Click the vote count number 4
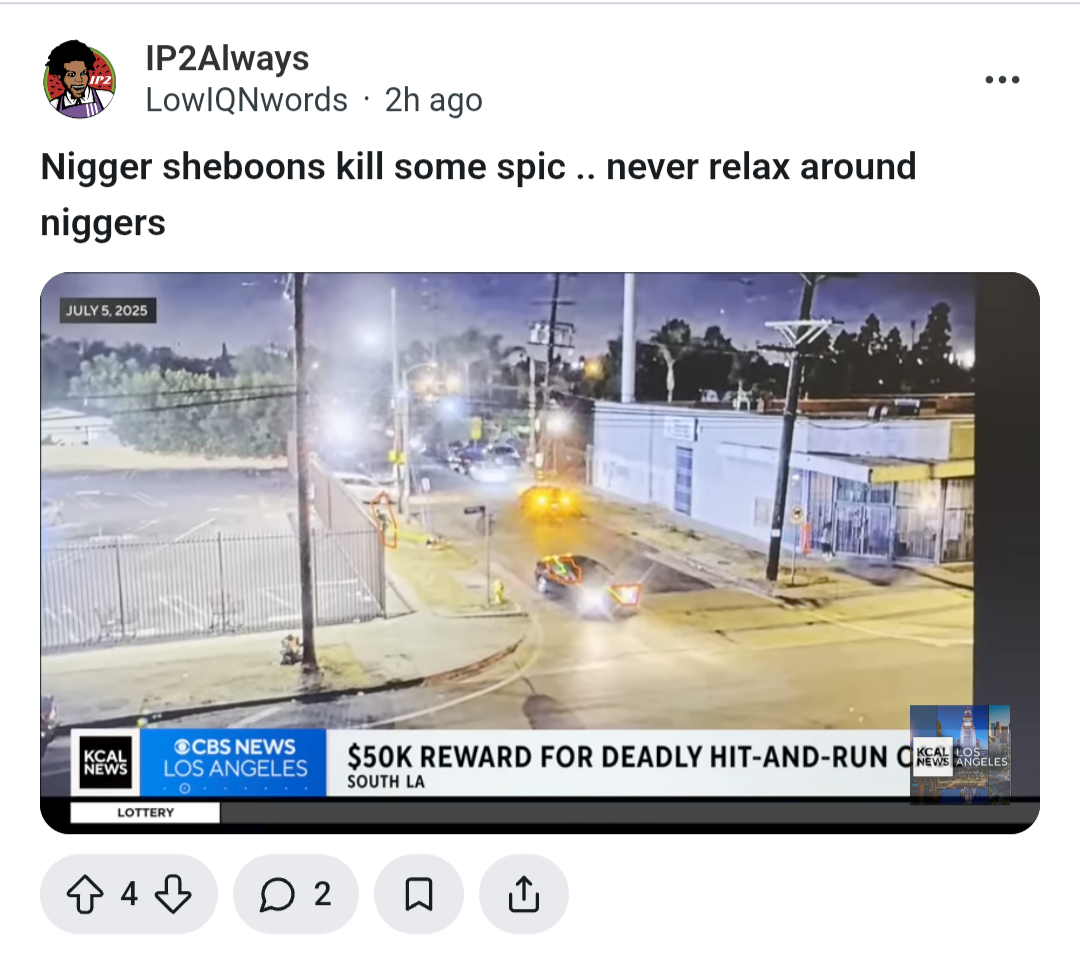Screen dimensions: 1080x974 (129, 894)
